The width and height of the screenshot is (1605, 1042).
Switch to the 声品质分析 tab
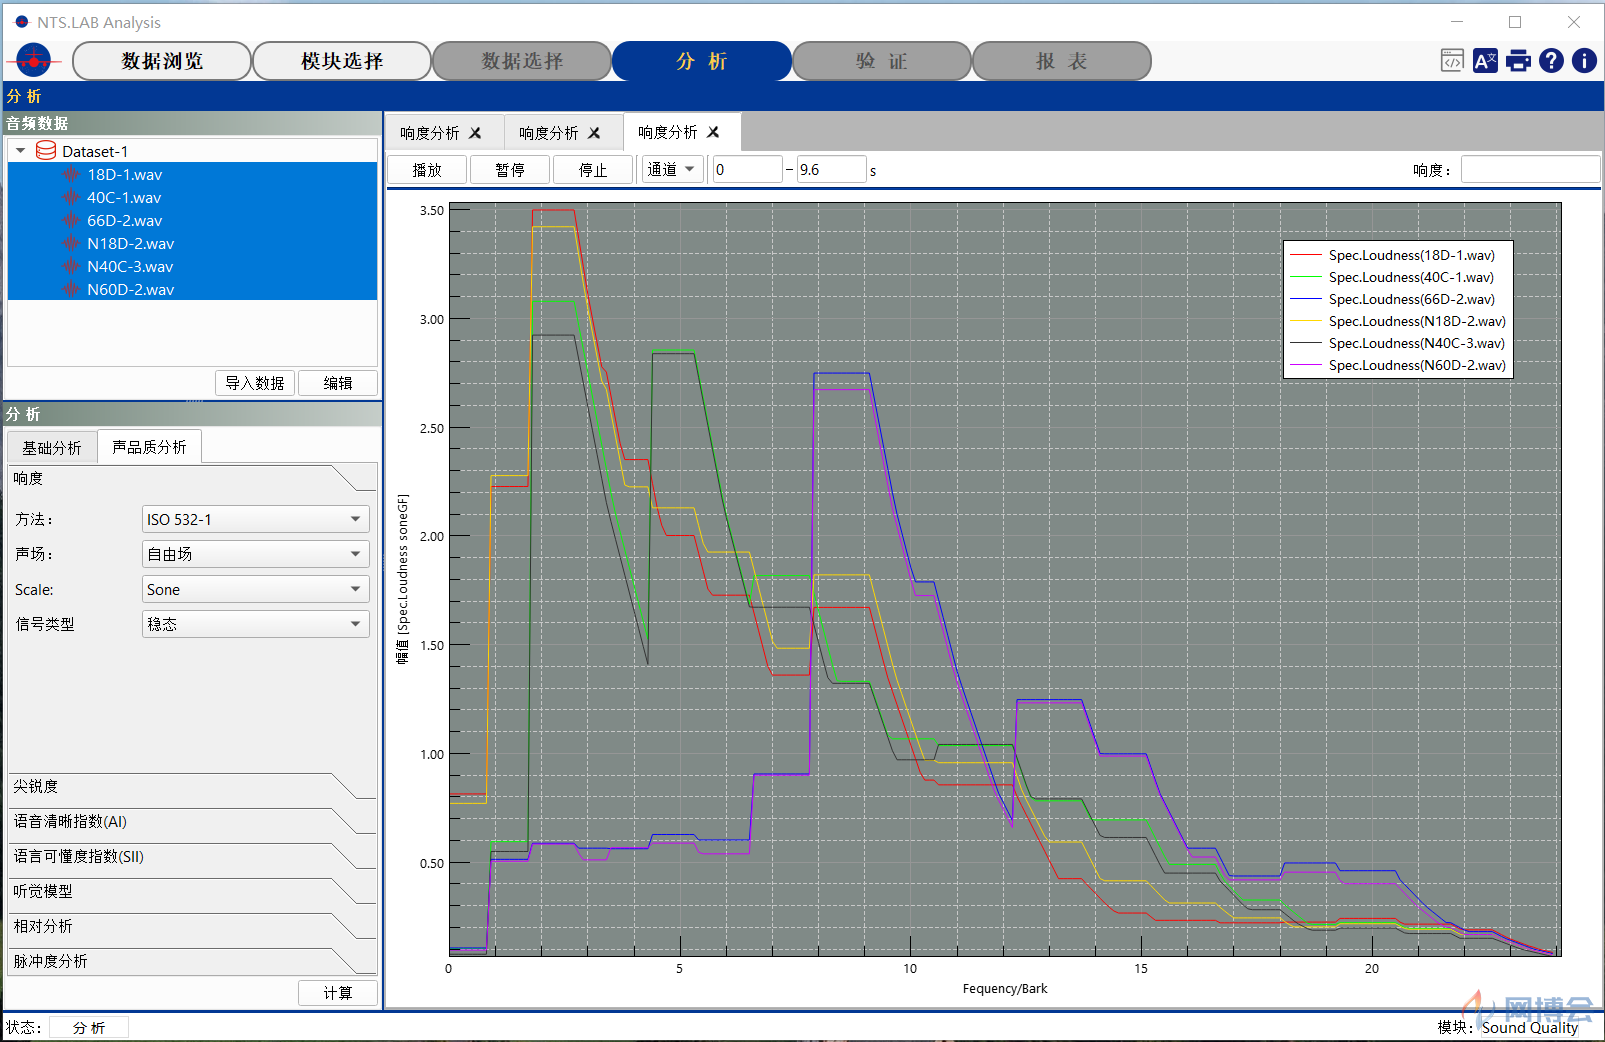(x=149, y=447)
